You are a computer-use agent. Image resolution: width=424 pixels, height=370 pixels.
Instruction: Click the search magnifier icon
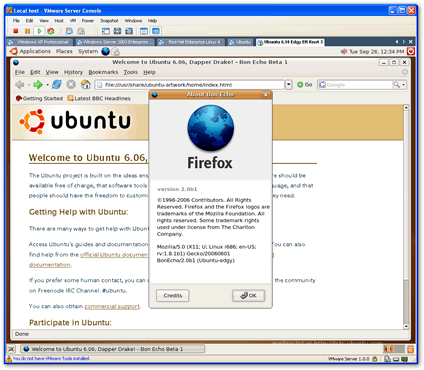[x=396, y=85]
